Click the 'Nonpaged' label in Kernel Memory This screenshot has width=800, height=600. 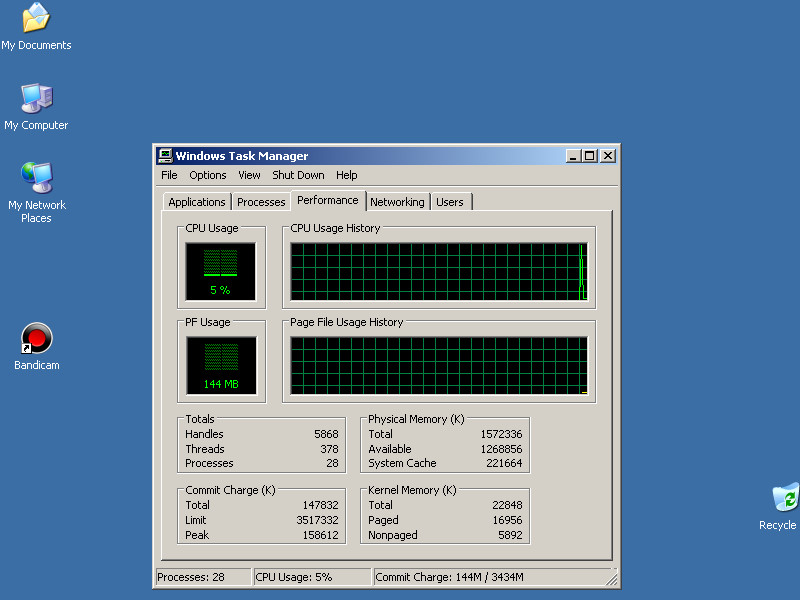pyautogui.click(x=393, y=535)
